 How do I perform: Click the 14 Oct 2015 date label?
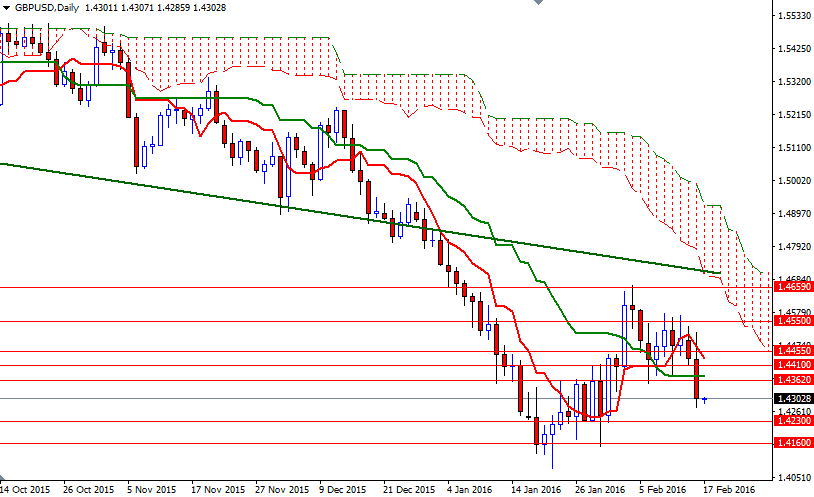(25, 489)
